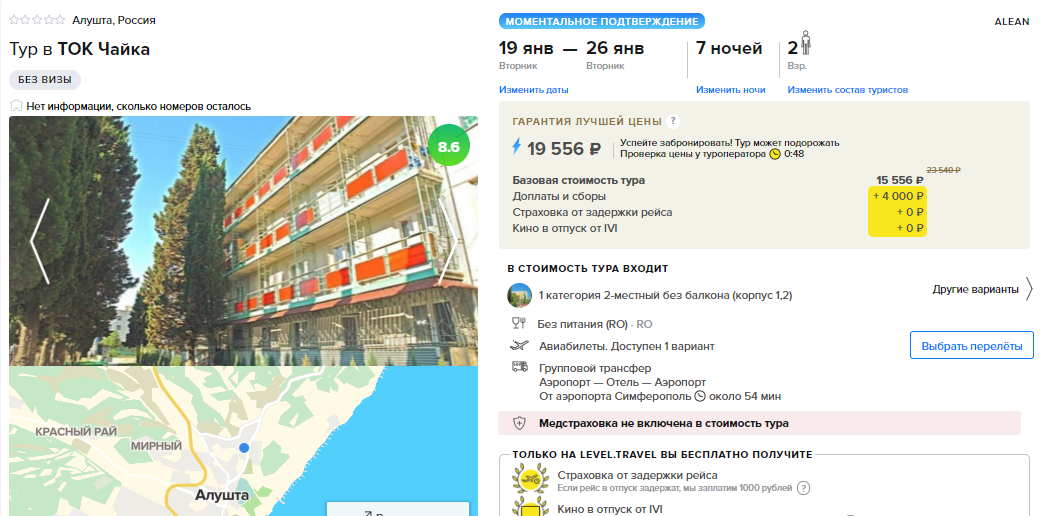Click the БЕЗ ВИЗЫ tag
This screenshot has width=1046, height=516.
[45, 80]
